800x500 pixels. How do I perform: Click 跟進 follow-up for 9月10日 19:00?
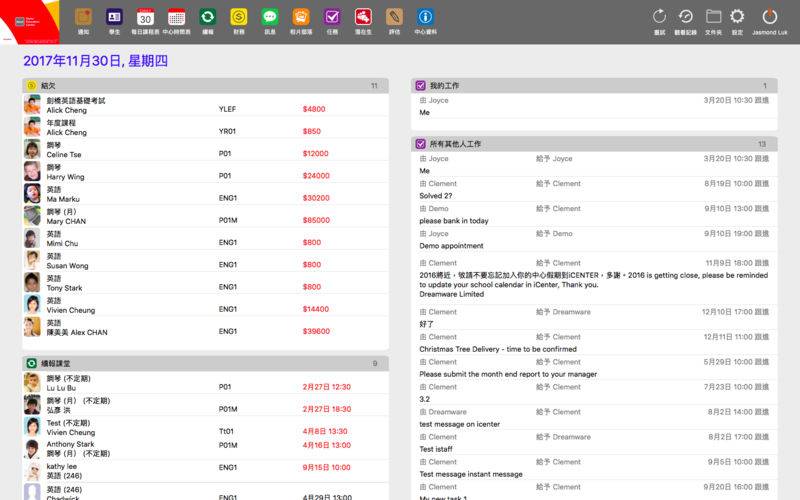click(x=761, y=234)
